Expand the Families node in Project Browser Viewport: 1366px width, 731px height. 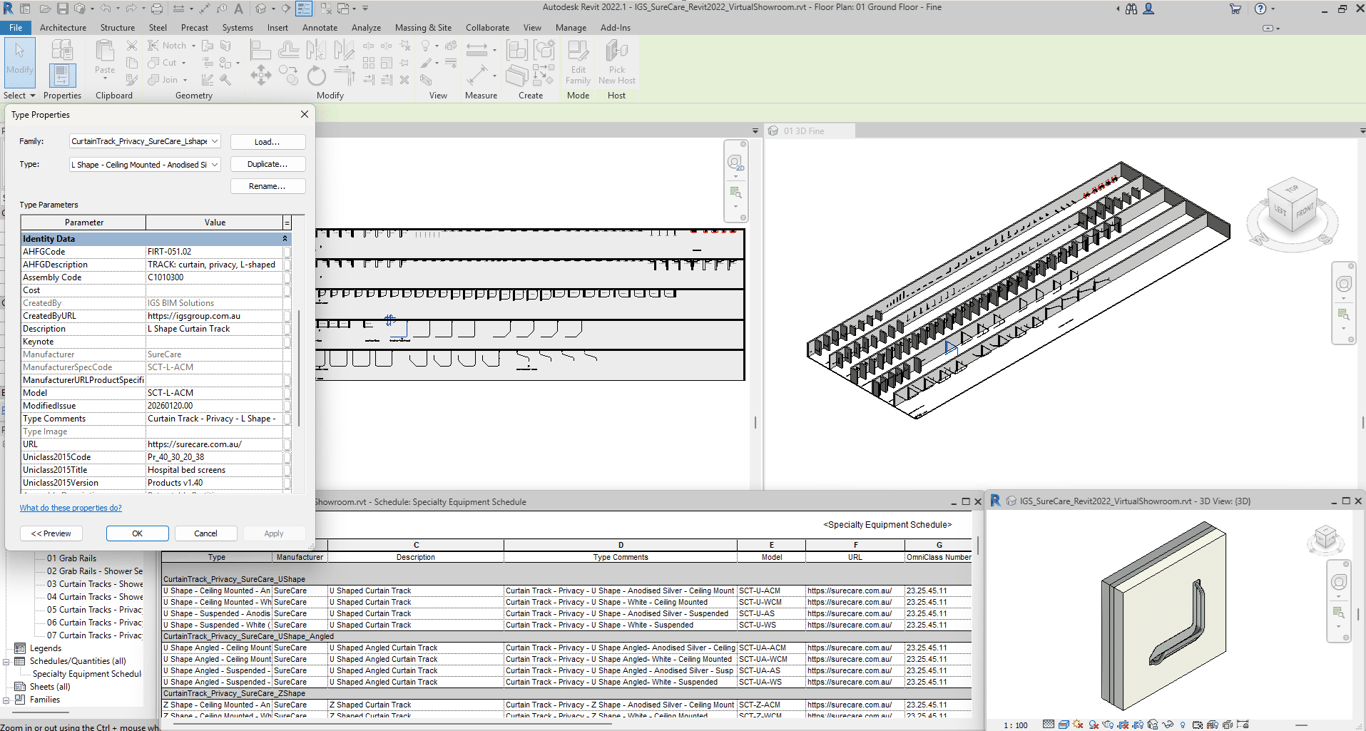pos(7,700)
